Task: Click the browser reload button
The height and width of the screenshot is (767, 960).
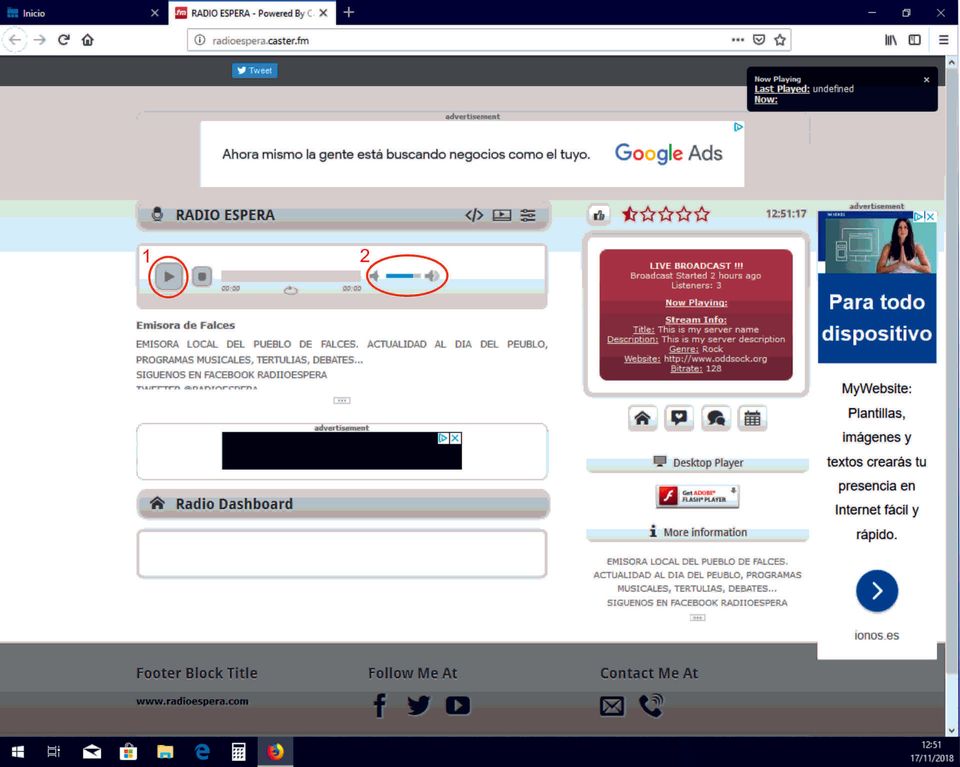Action: click(64, 40)
